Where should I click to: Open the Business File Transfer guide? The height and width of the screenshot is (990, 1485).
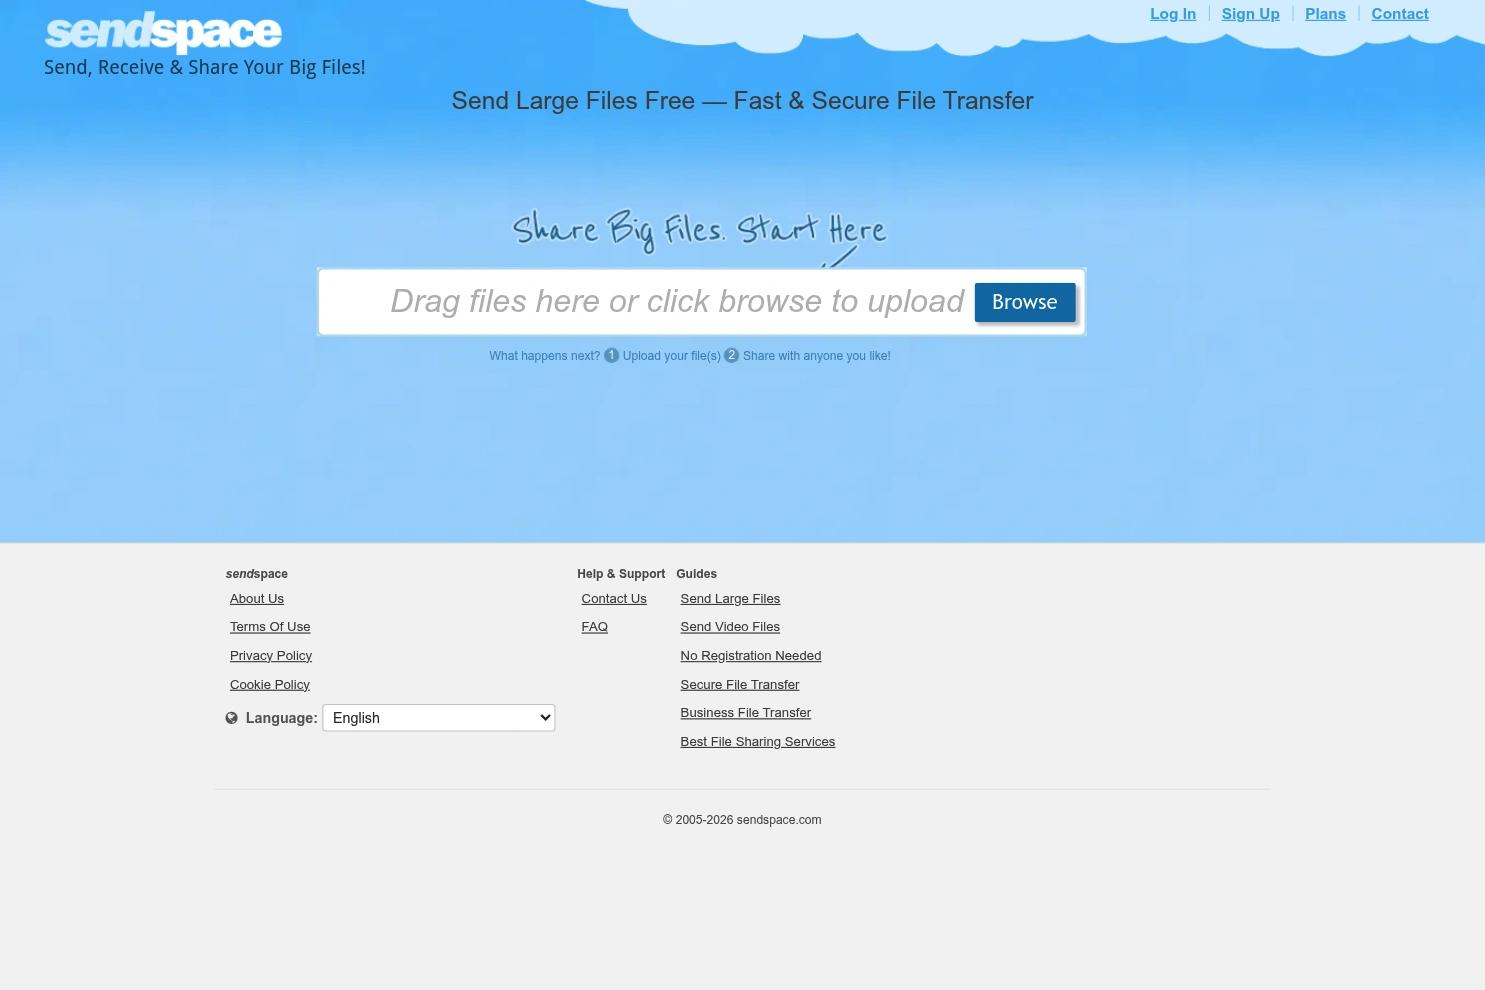(746, 713)
